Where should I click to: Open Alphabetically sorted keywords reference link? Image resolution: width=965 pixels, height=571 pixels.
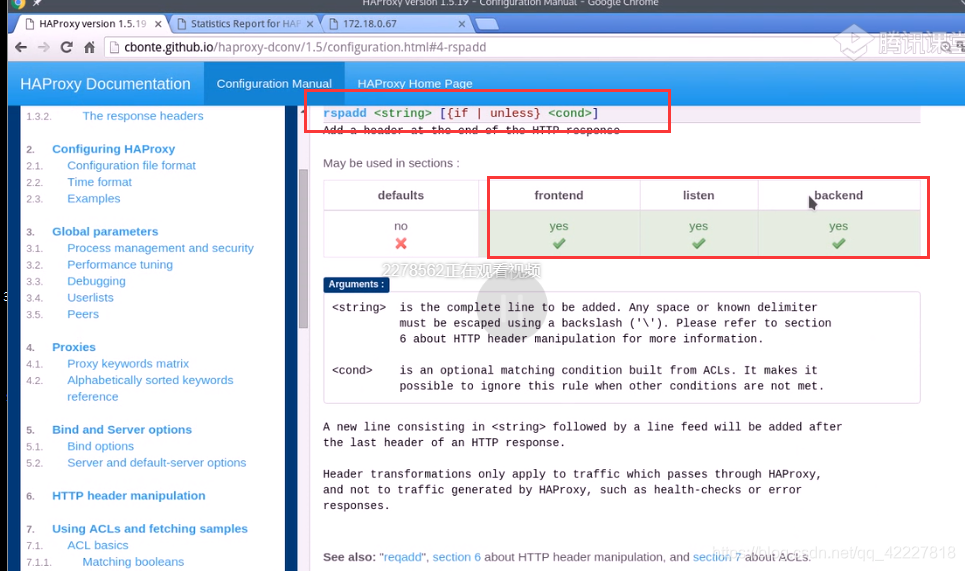(150, 388)
